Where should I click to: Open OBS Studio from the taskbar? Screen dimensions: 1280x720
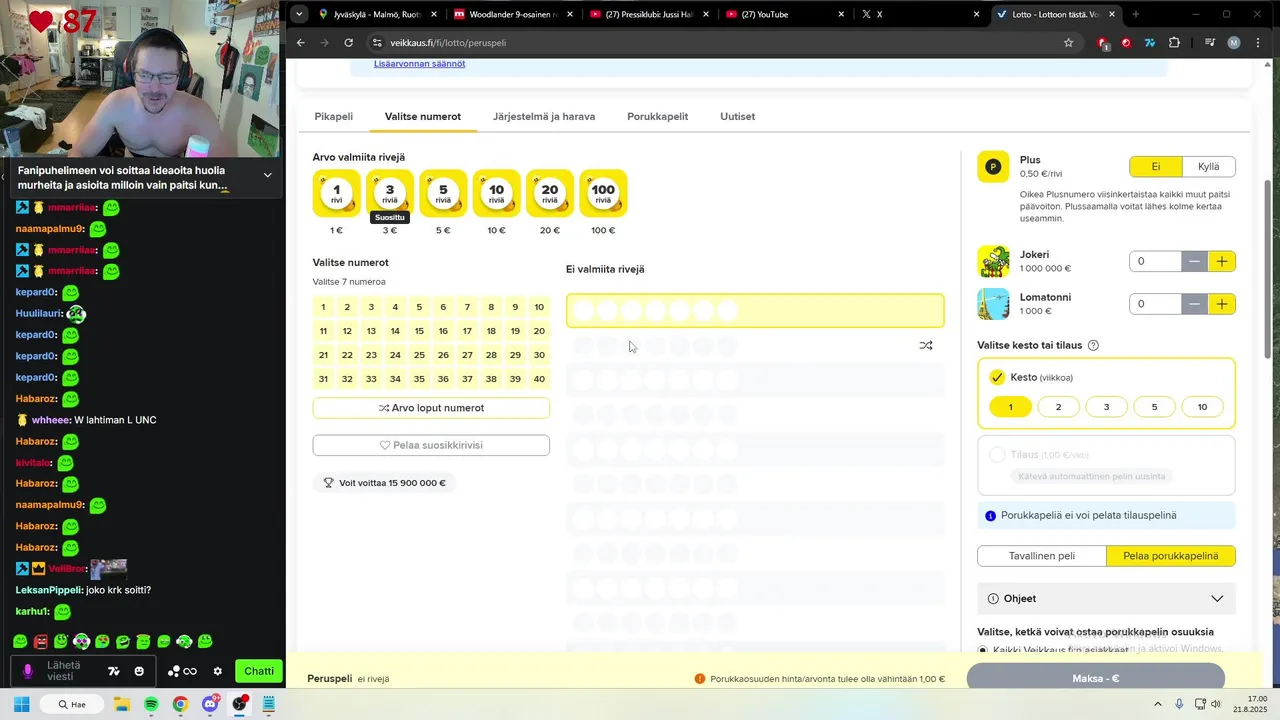[x=239, y=704]
